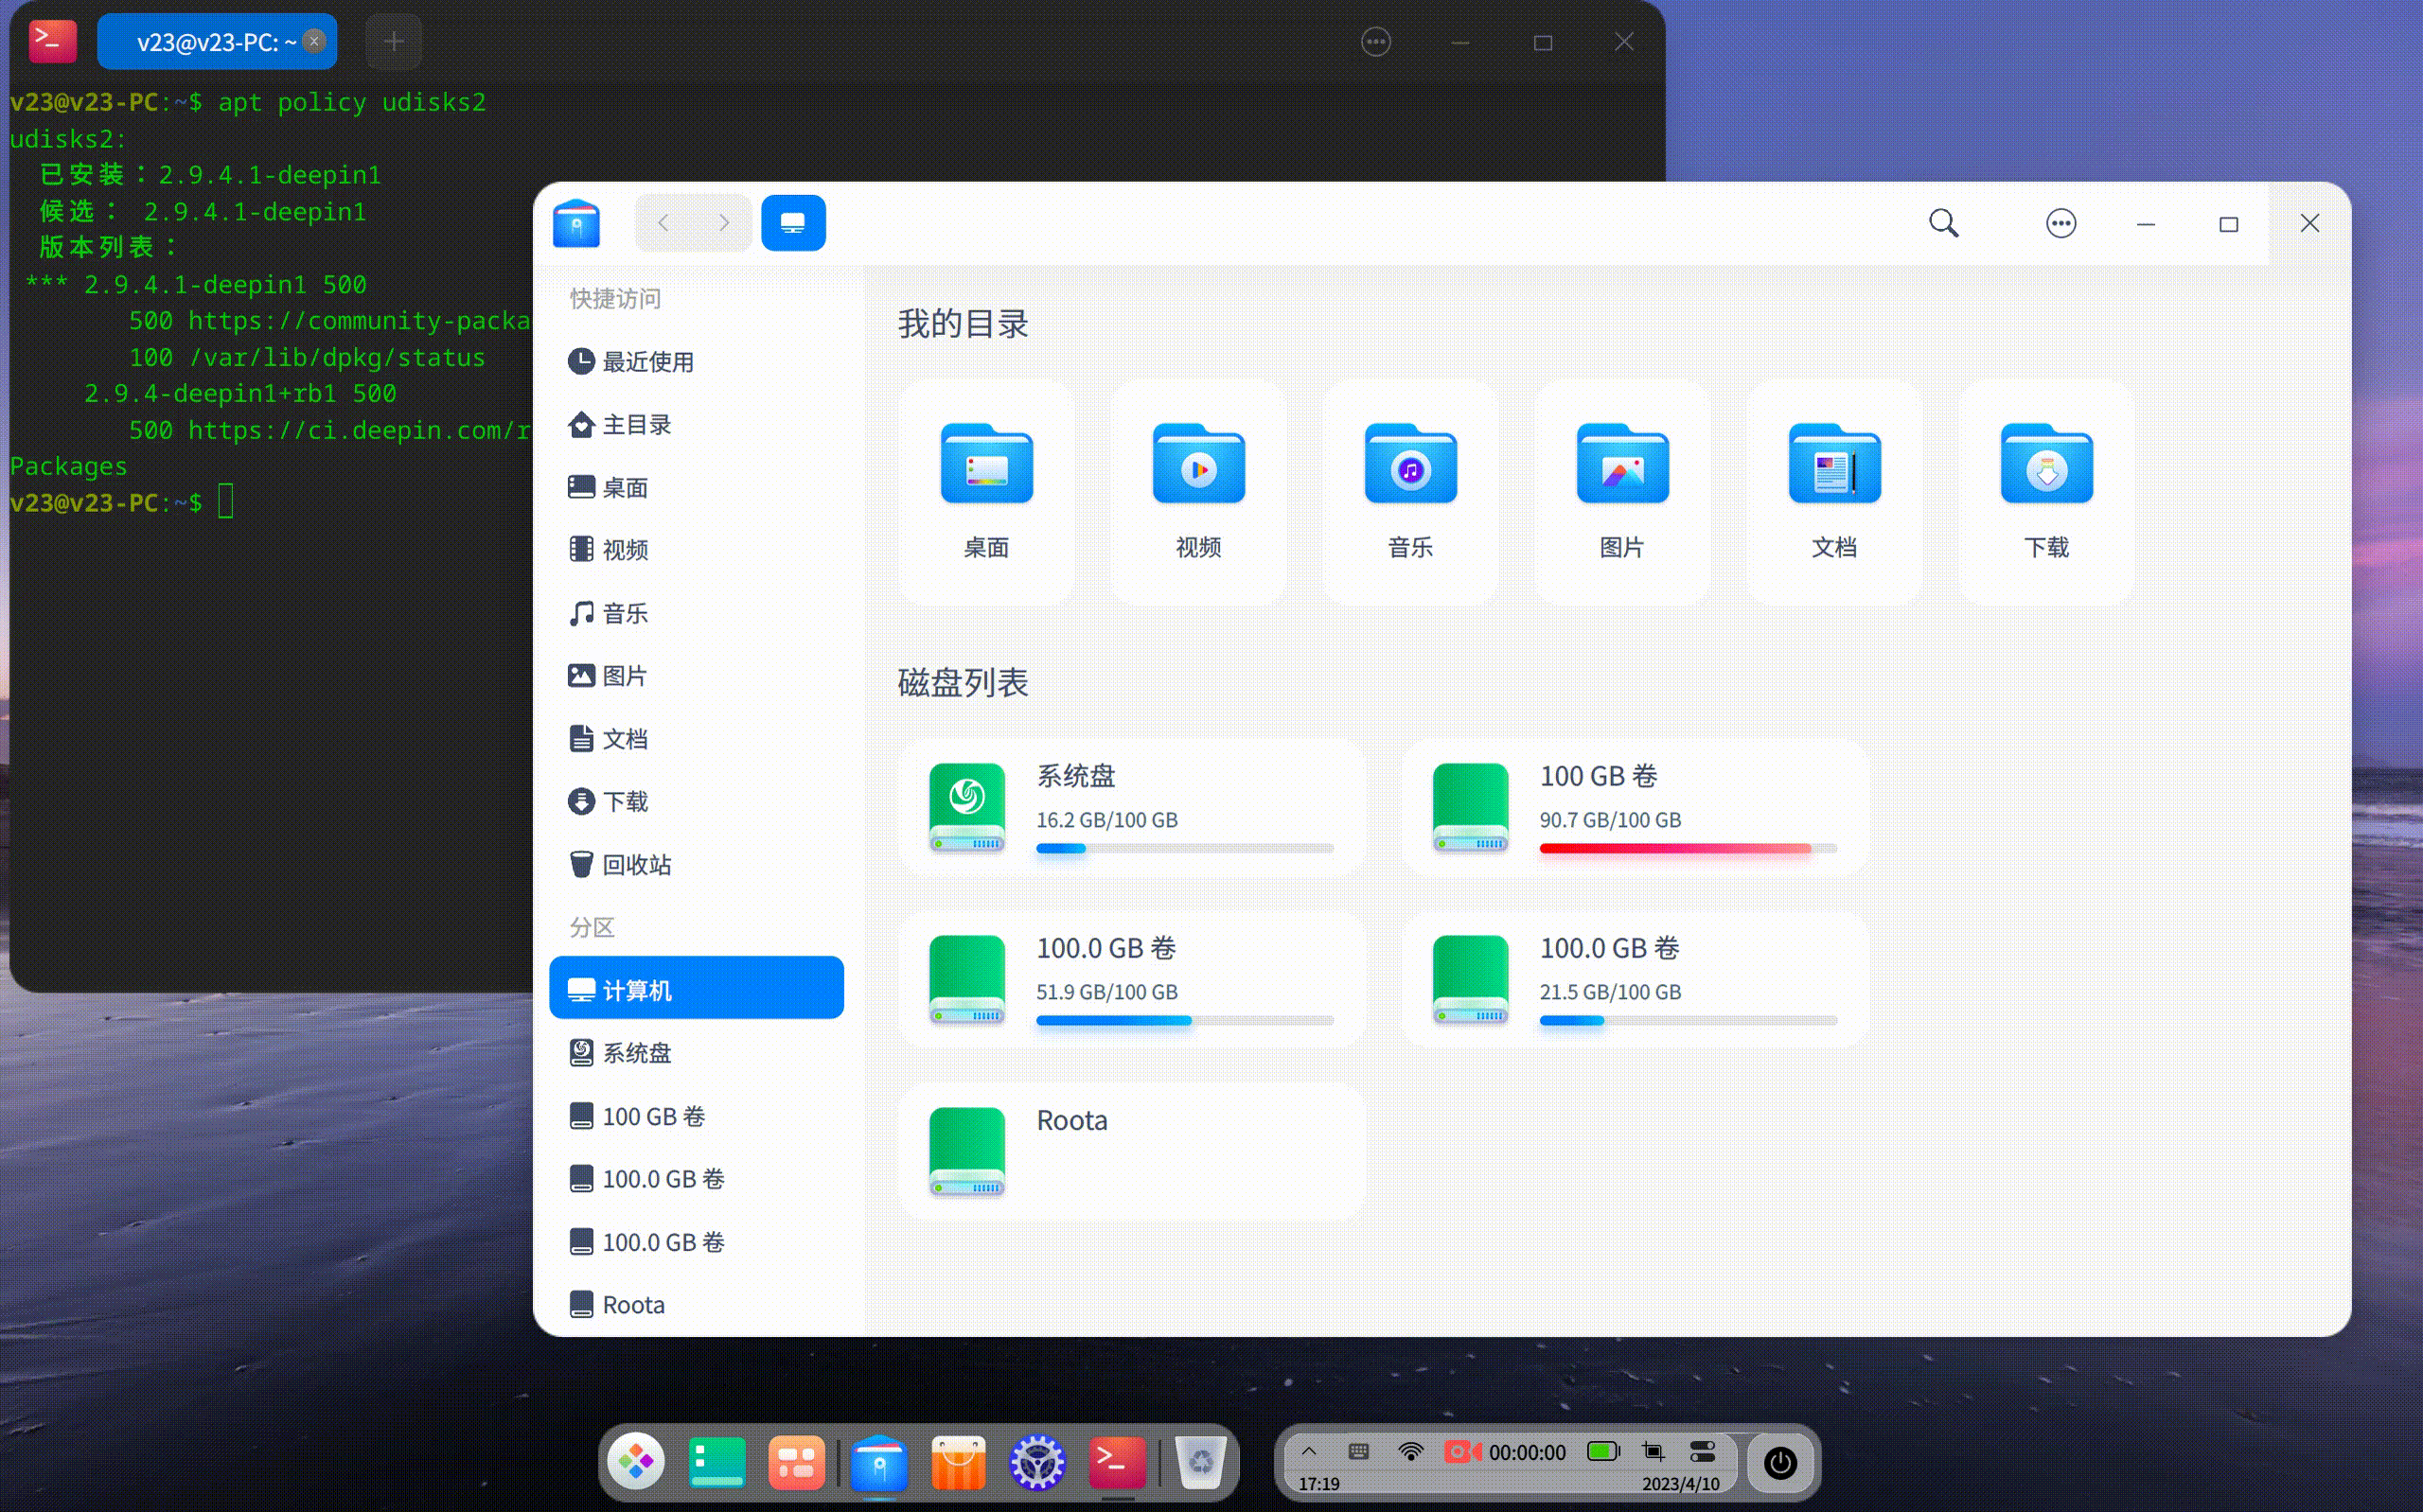This screenshot has height=1512, width=2423.
Task: Open the trash icon in the dock
Action: click(x=1200, y=1463)
